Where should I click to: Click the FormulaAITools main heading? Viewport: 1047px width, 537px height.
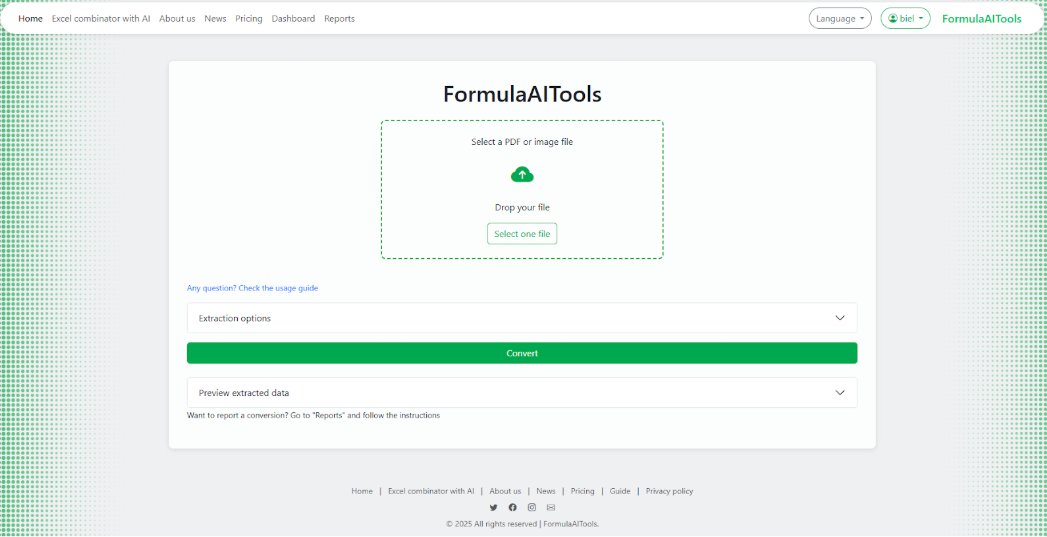(522, 94)
